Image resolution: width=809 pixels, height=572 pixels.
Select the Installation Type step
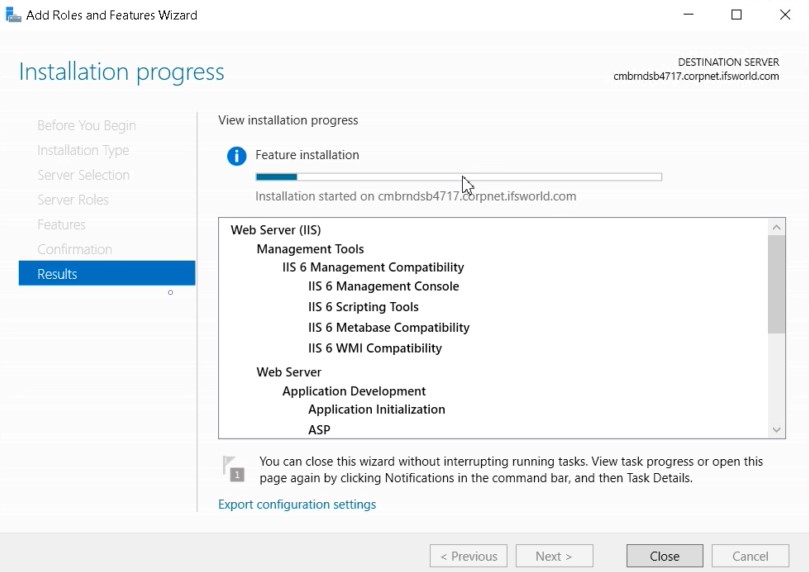pos(83,150)
